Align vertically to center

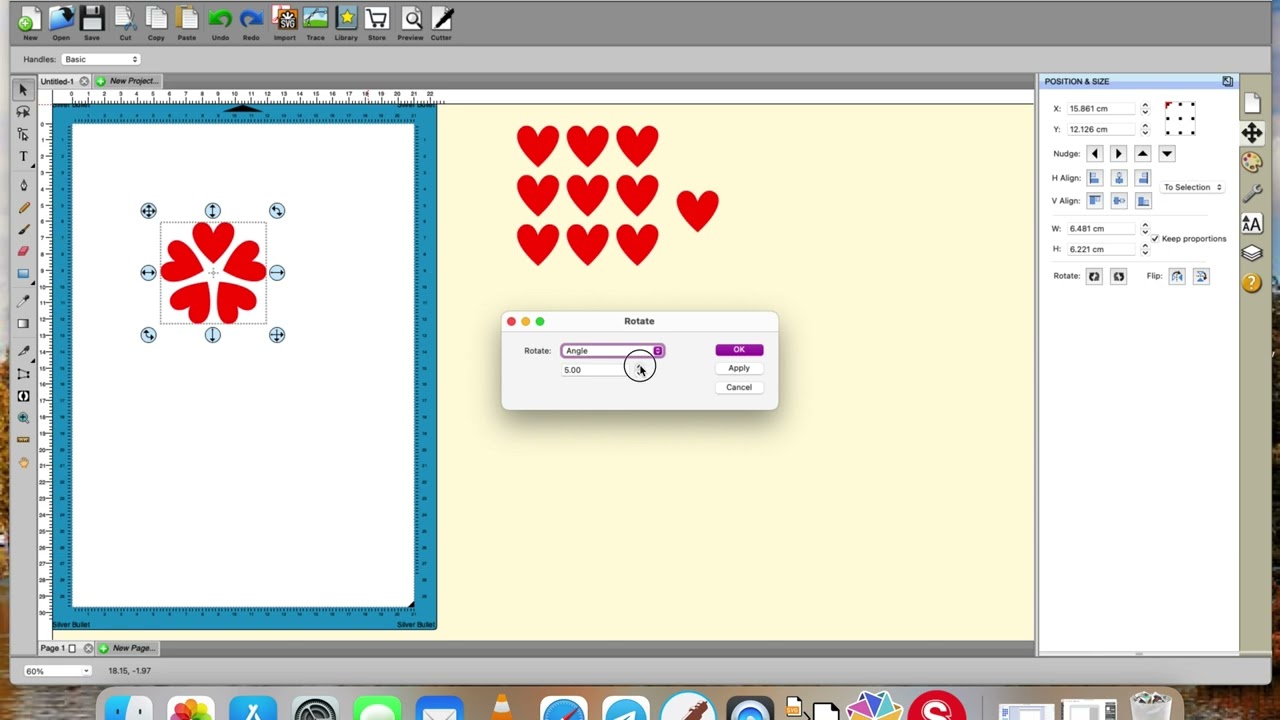coord(1119,201)
